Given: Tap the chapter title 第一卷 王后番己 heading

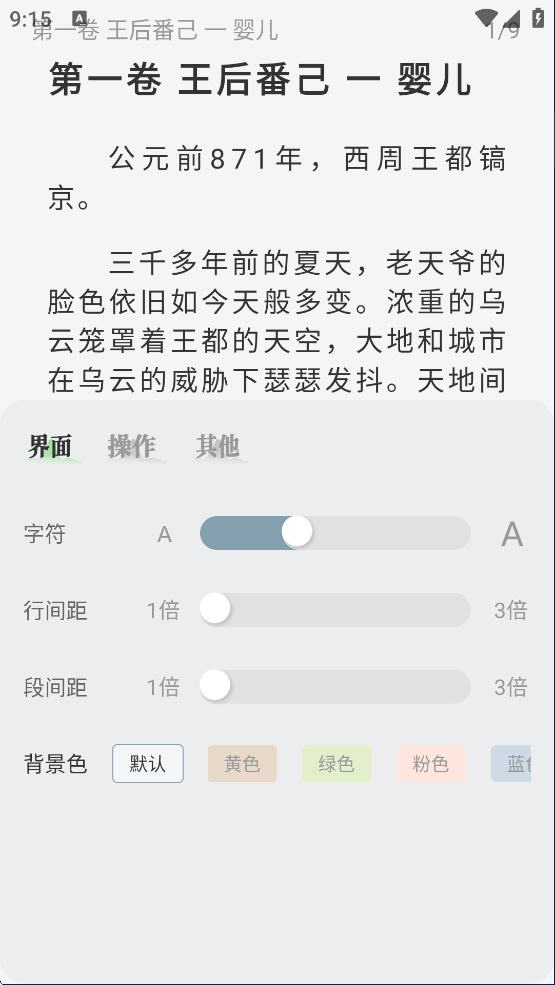Looking at the screenshot, I should [260, 80].
